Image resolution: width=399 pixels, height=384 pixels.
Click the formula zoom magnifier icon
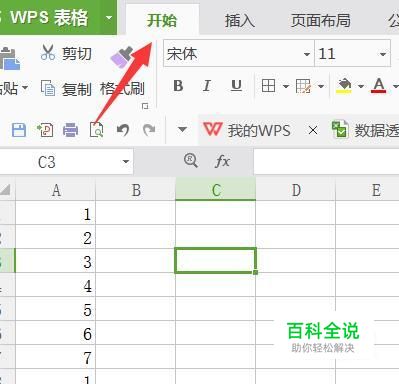tap(191, 161)
